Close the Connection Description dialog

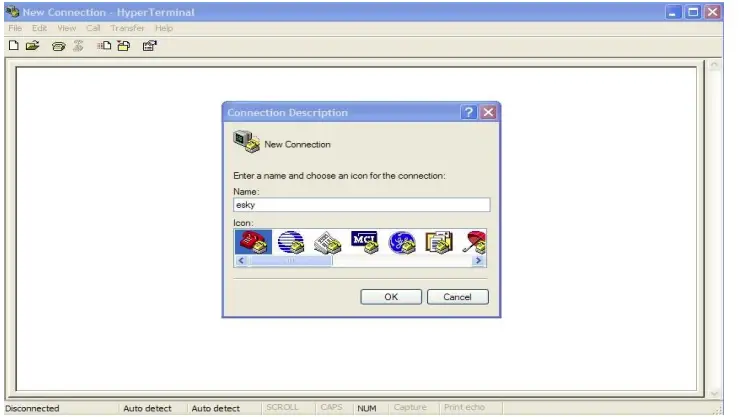488,112
